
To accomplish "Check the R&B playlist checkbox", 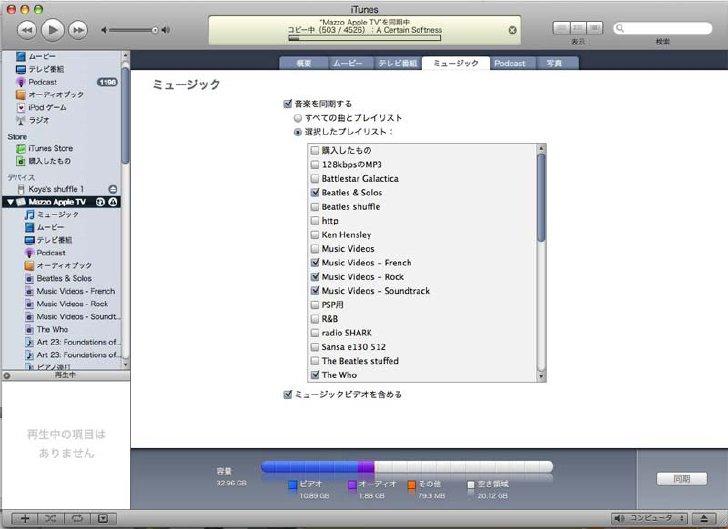I will pos(315,319).
